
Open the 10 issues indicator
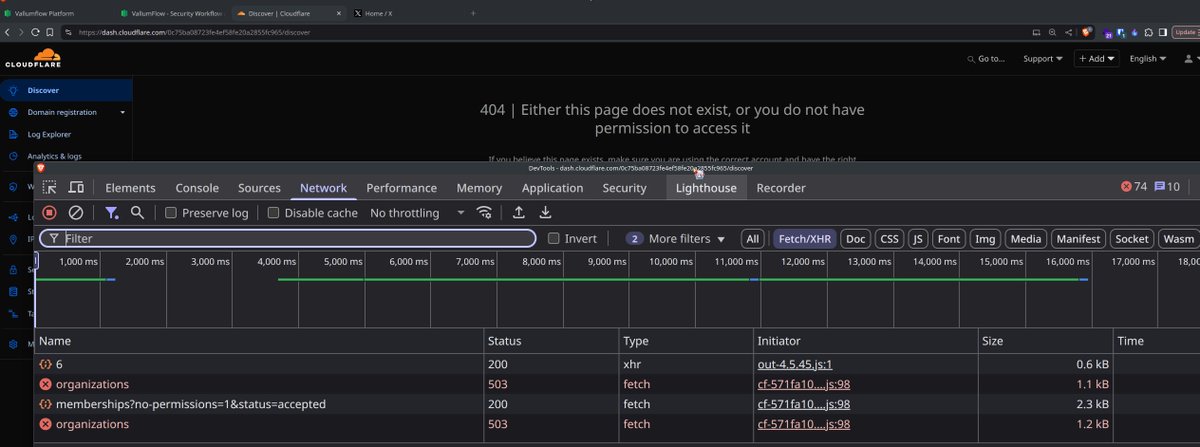(x=1168, y=187)
